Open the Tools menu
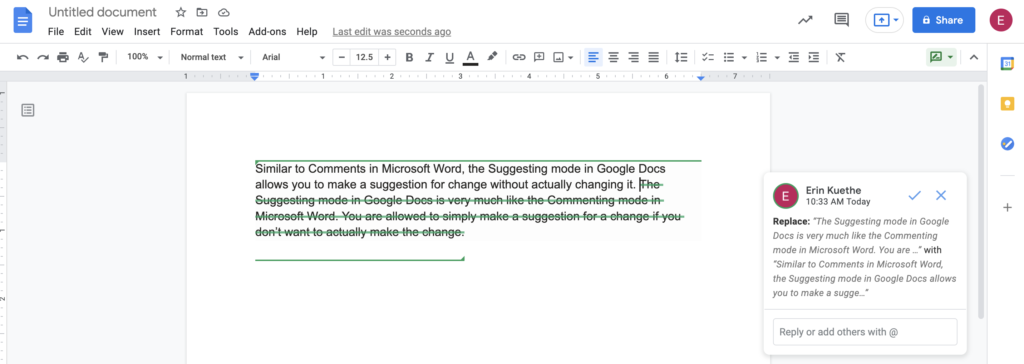Screen dimensions: 1024x364 click(x=226, y=31)
